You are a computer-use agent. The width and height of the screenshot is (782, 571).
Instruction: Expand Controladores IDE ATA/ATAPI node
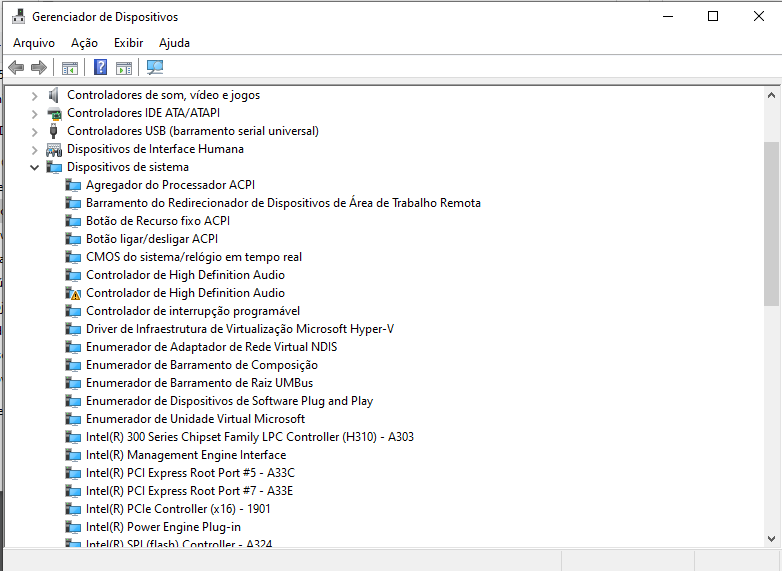tap(34, 114)
